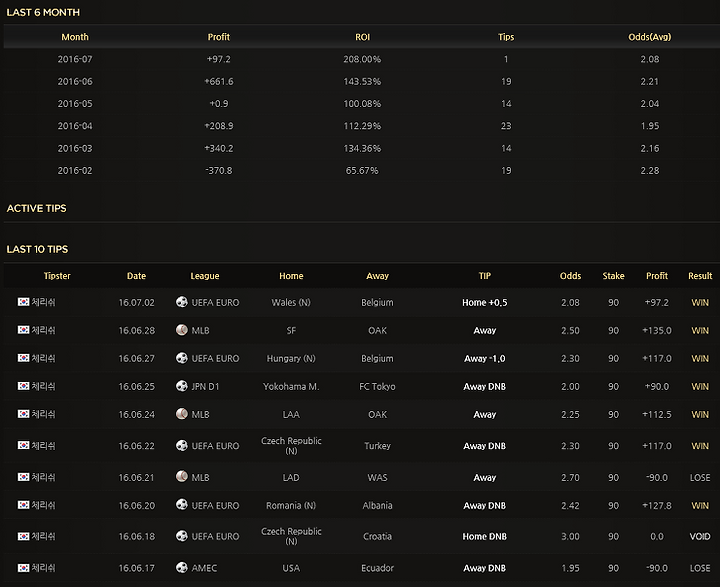Select the Home DNB tip

point(484,536)
